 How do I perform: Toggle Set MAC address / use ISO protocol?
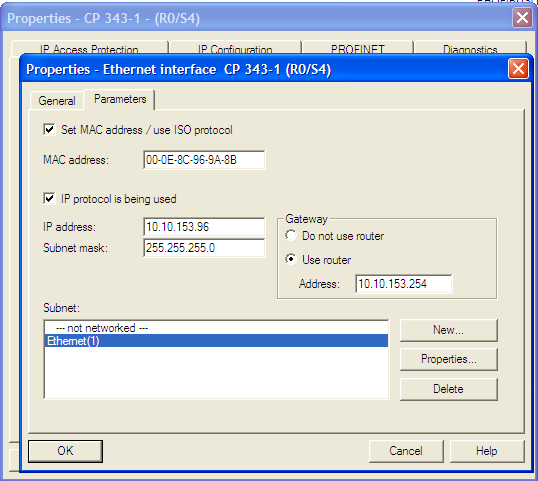tap(49, 130)
